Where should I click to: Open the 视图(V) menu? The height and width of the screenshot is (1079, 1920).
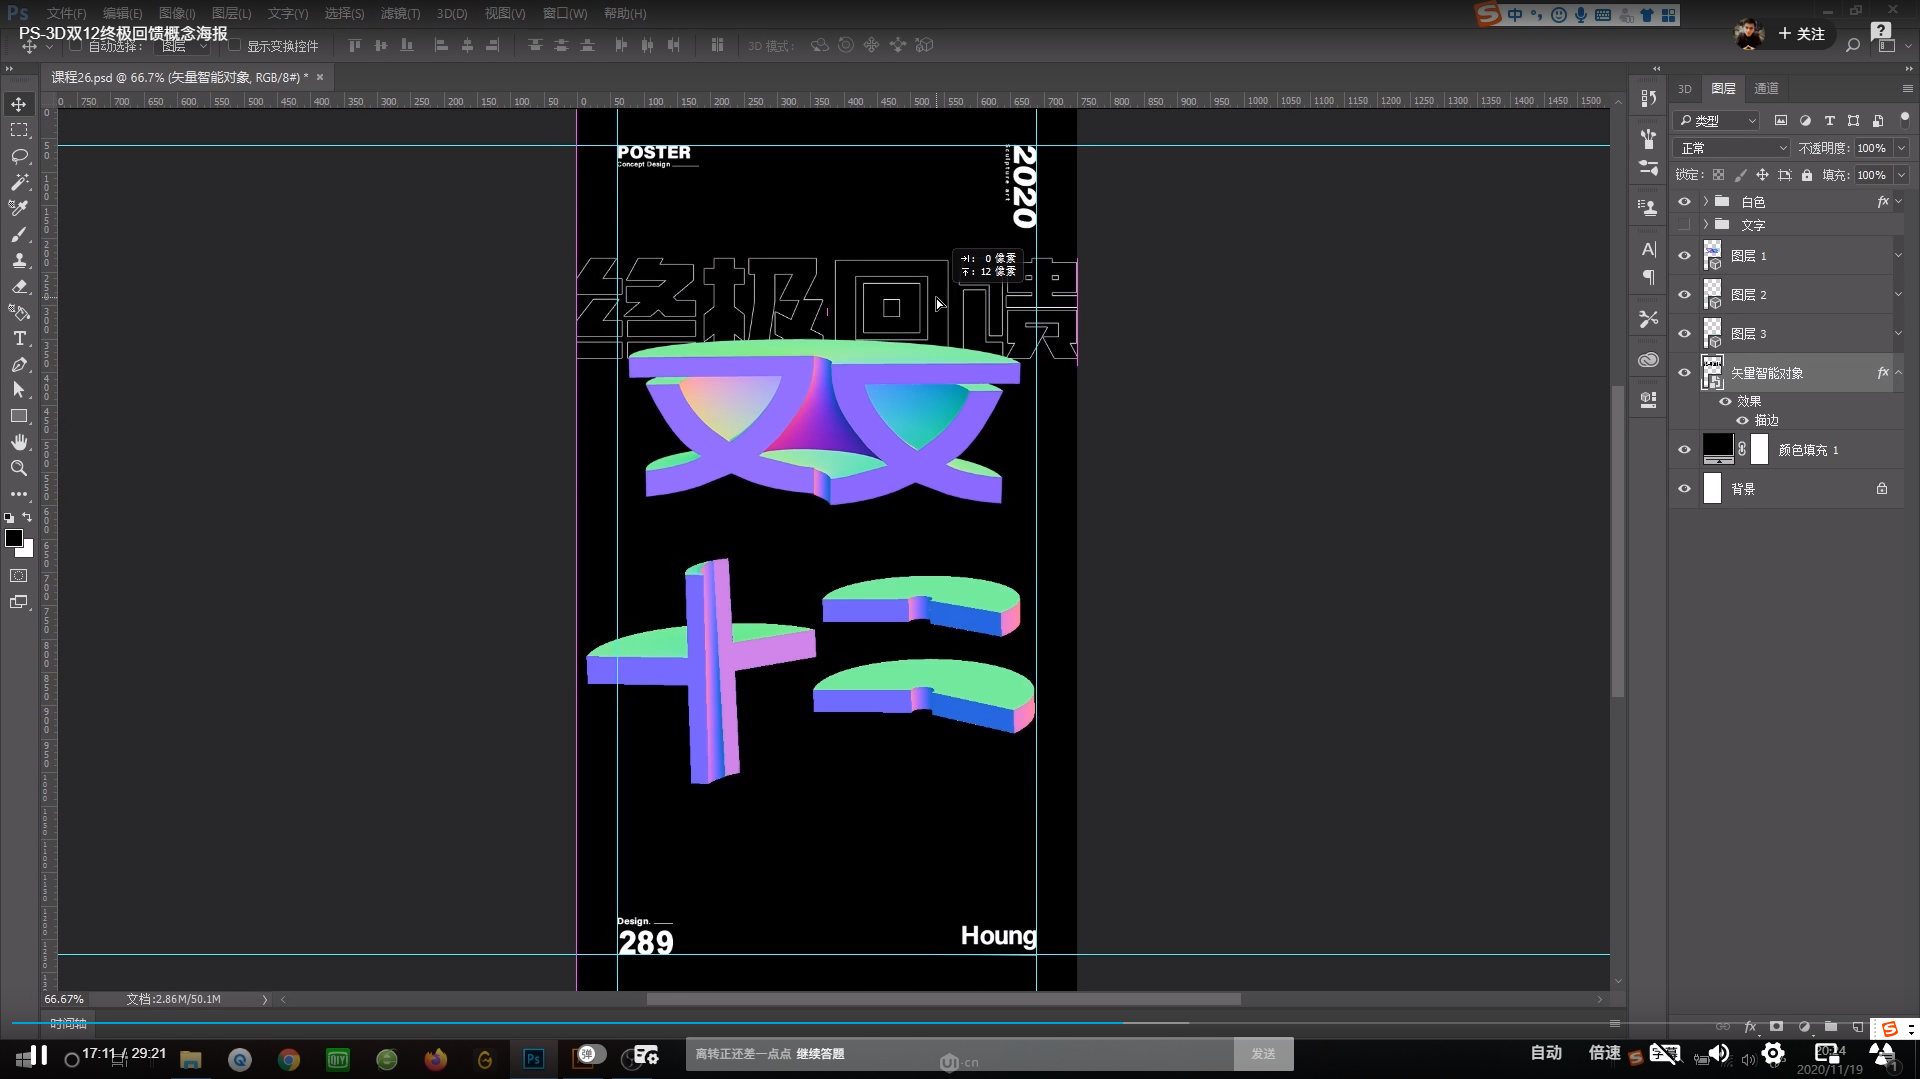pyautogui.click(x=505, y=13)
